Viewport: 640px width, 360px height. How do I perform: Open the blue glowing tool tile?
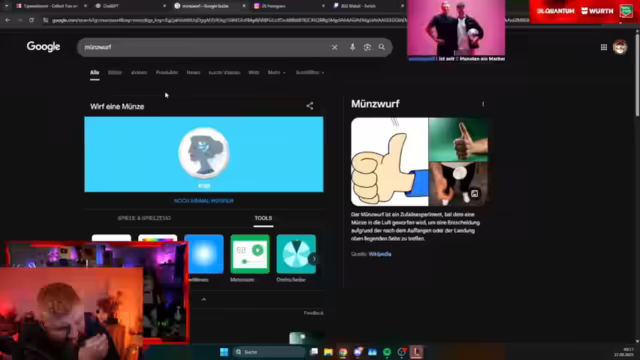click(x=204, y=254)
